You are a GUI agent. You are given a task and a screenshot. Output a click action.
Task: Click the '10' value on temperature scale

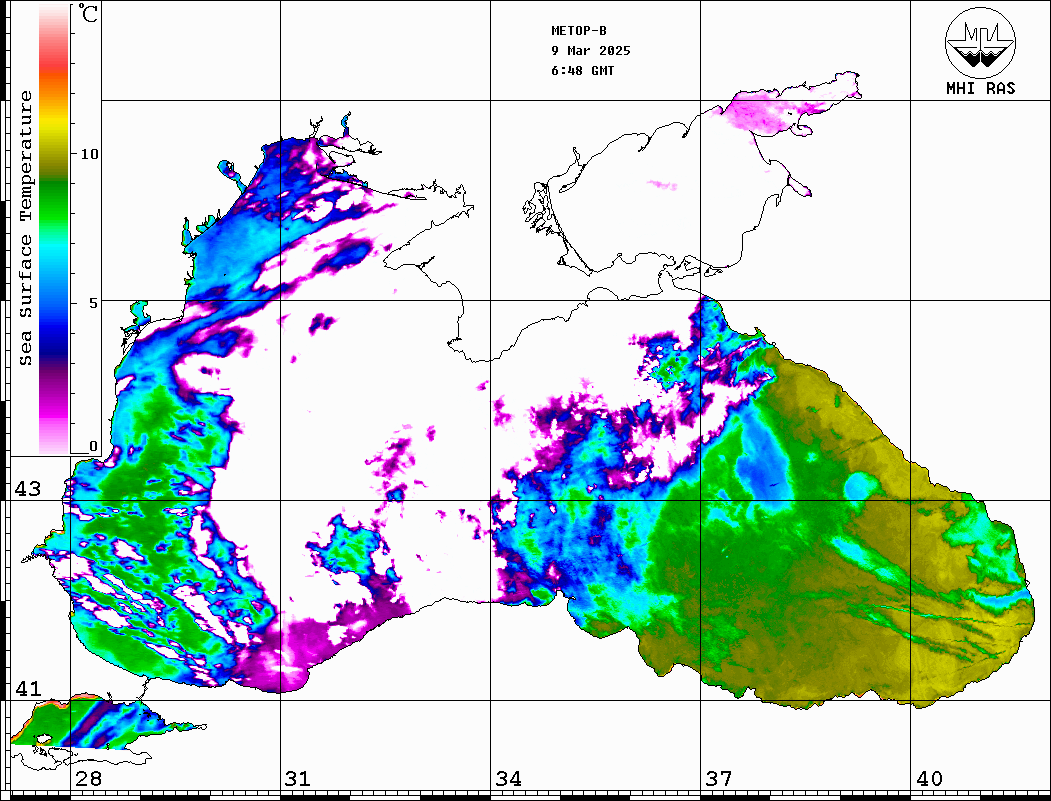[89, 154]
